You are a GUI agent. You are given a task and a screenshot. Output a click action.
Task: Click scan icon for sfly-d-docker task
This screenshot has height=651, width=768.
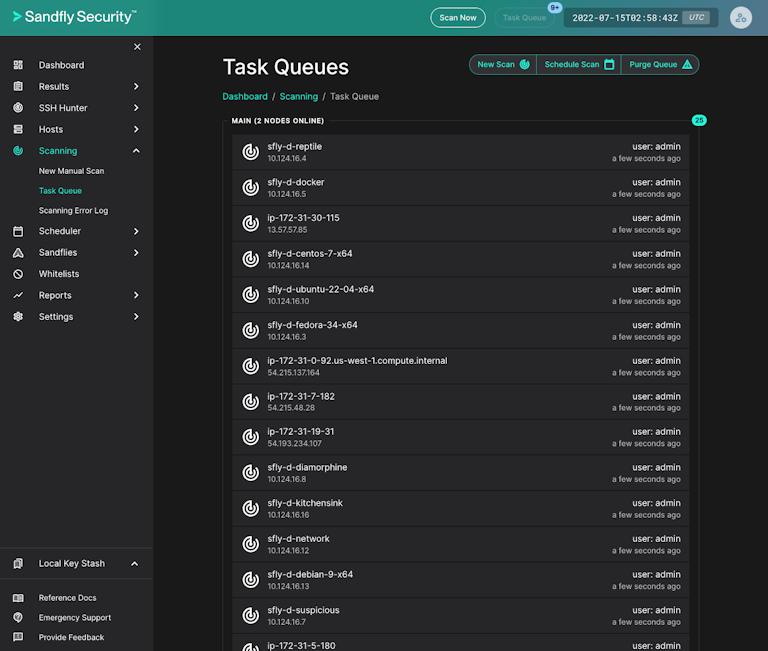(251, 188)
